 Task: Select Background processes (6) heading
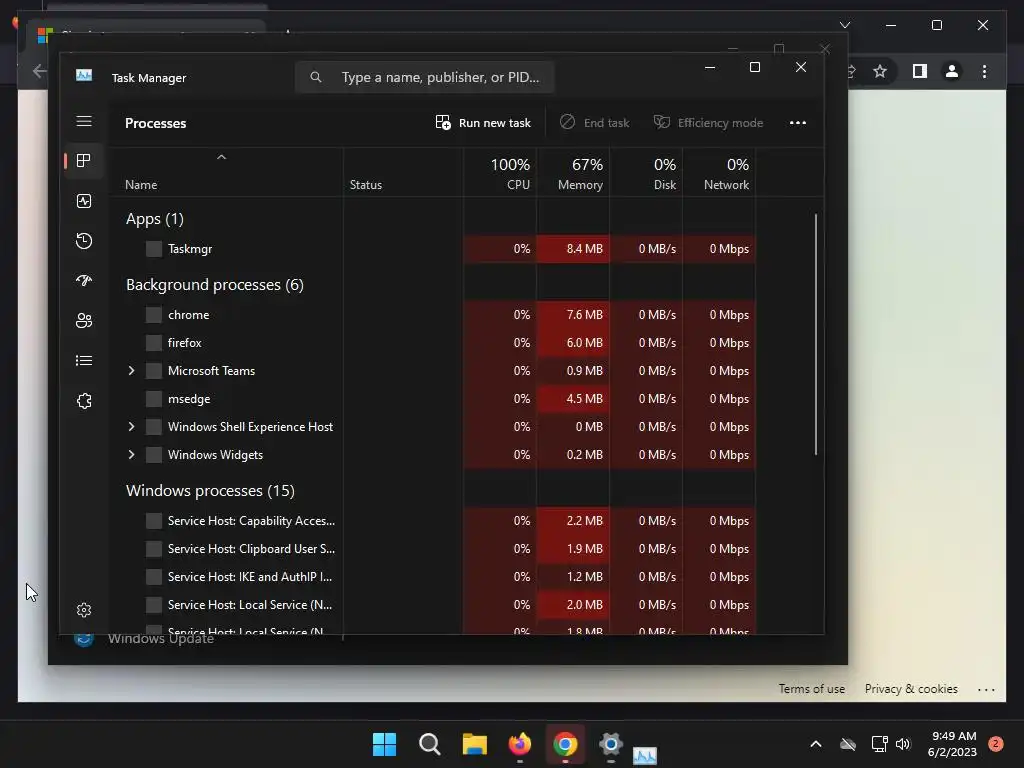click(x=215, y=285)
